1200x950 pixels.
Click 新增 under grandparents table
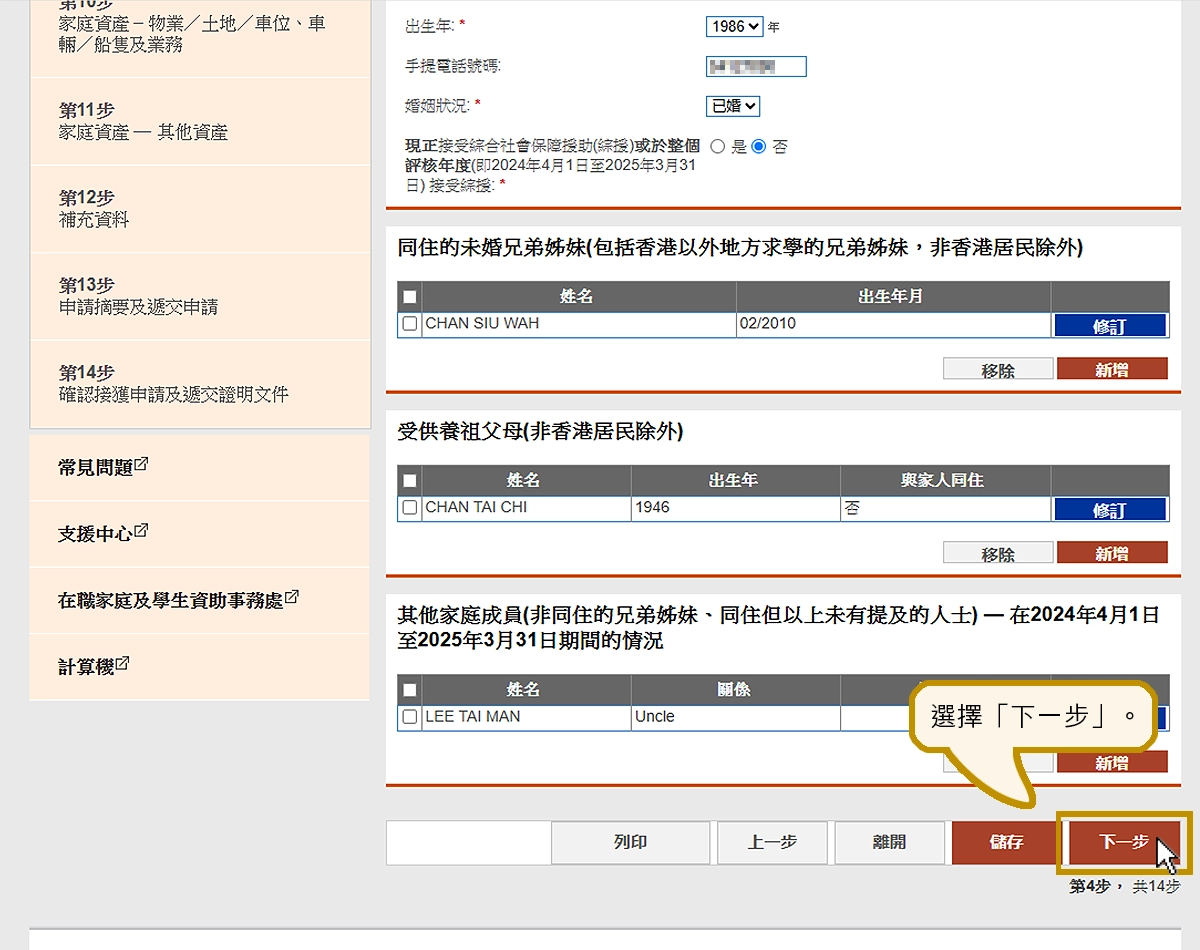click(x=1111, y=553)
